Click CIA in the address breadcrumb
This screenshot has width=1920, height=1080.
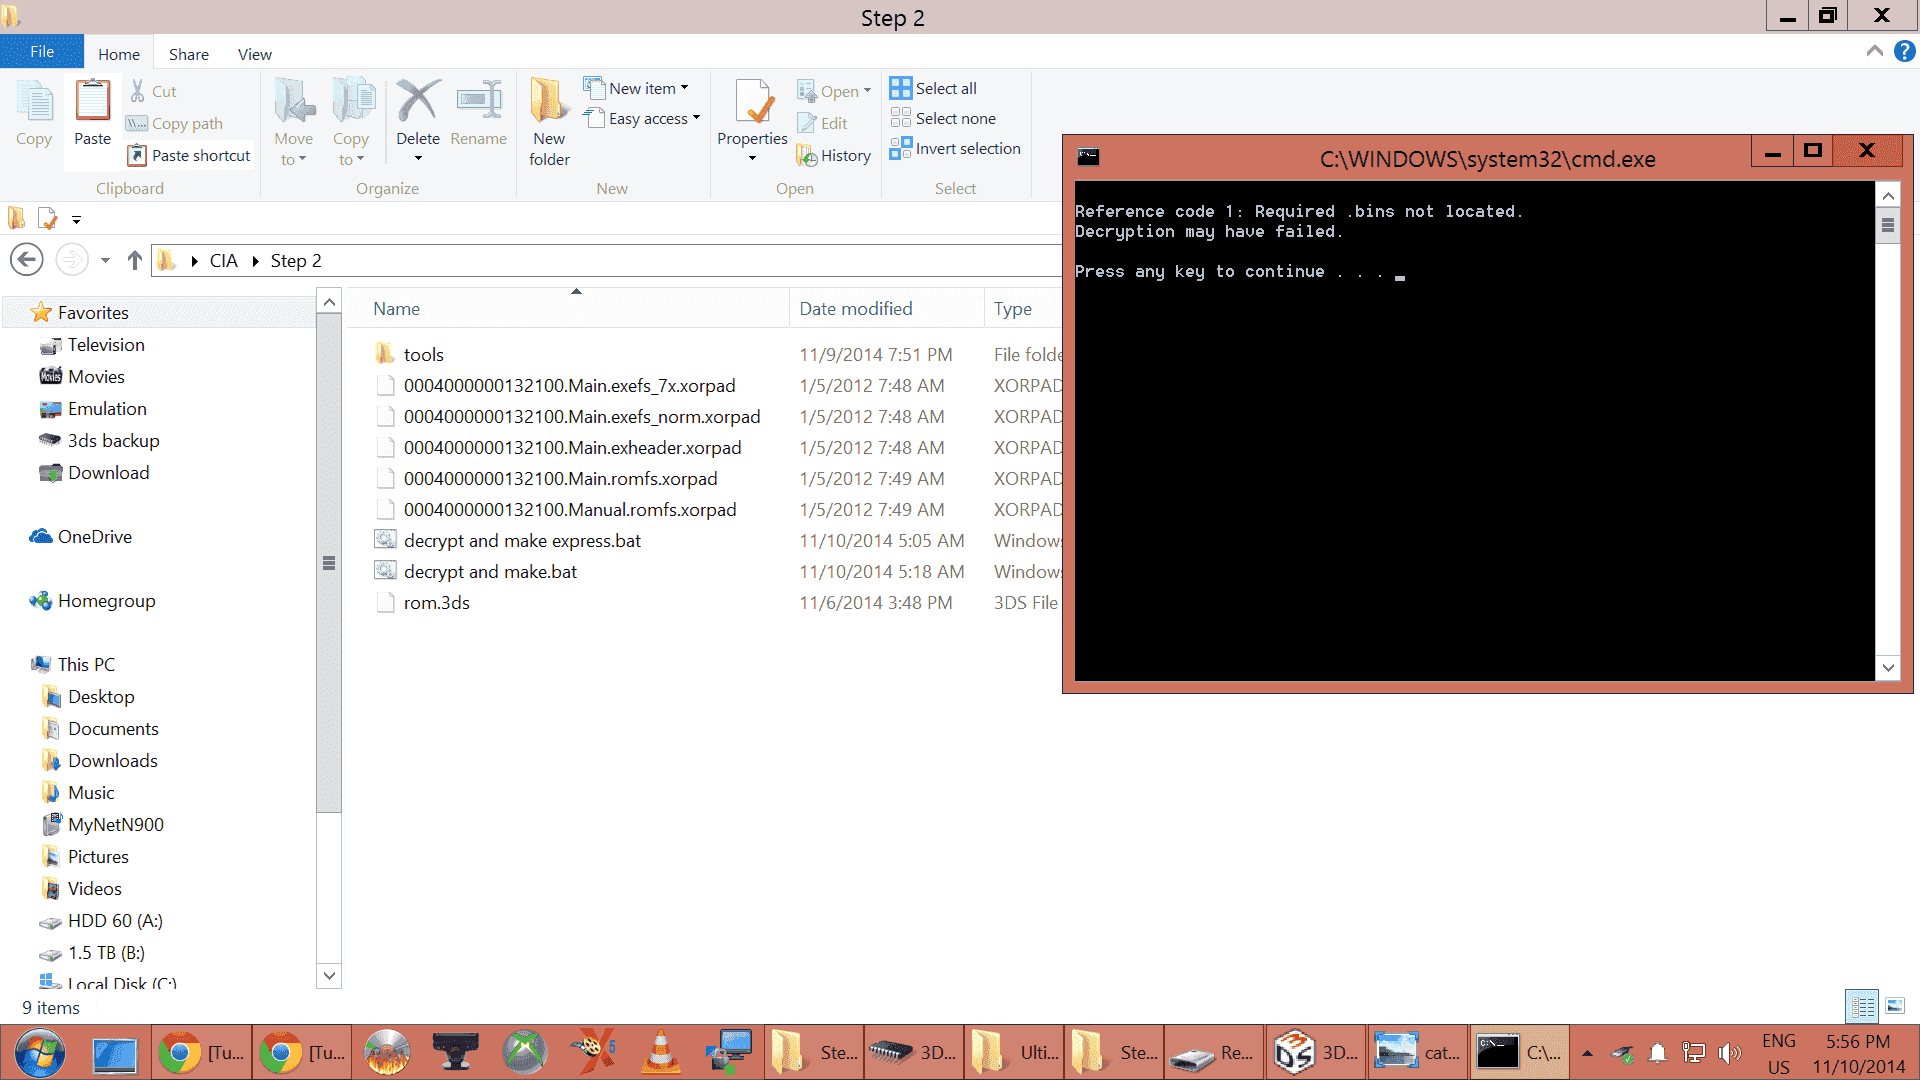tap(224, 260)
